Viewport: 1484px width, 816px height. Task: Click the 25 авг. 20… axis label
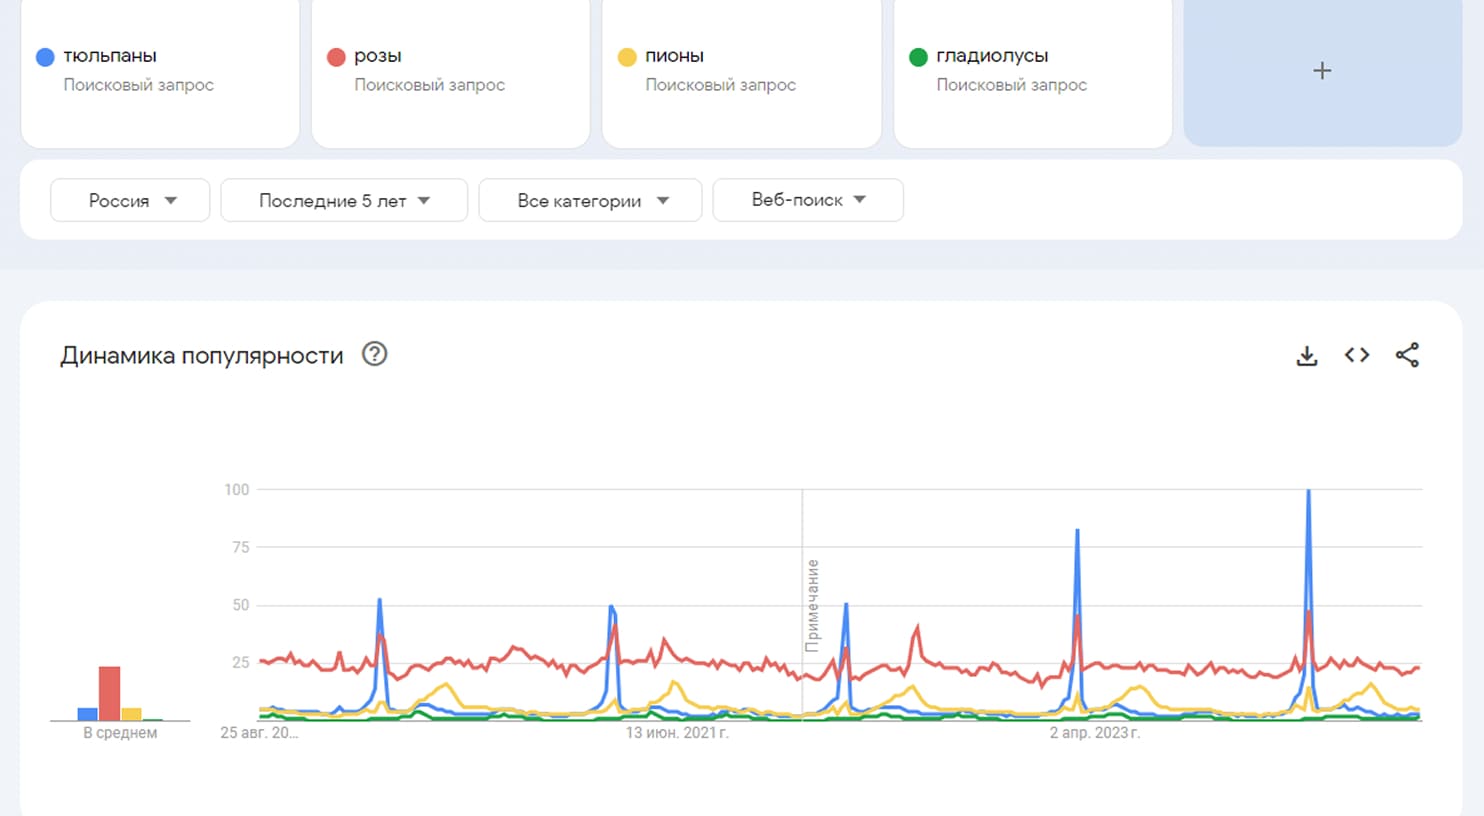[259, 733]
